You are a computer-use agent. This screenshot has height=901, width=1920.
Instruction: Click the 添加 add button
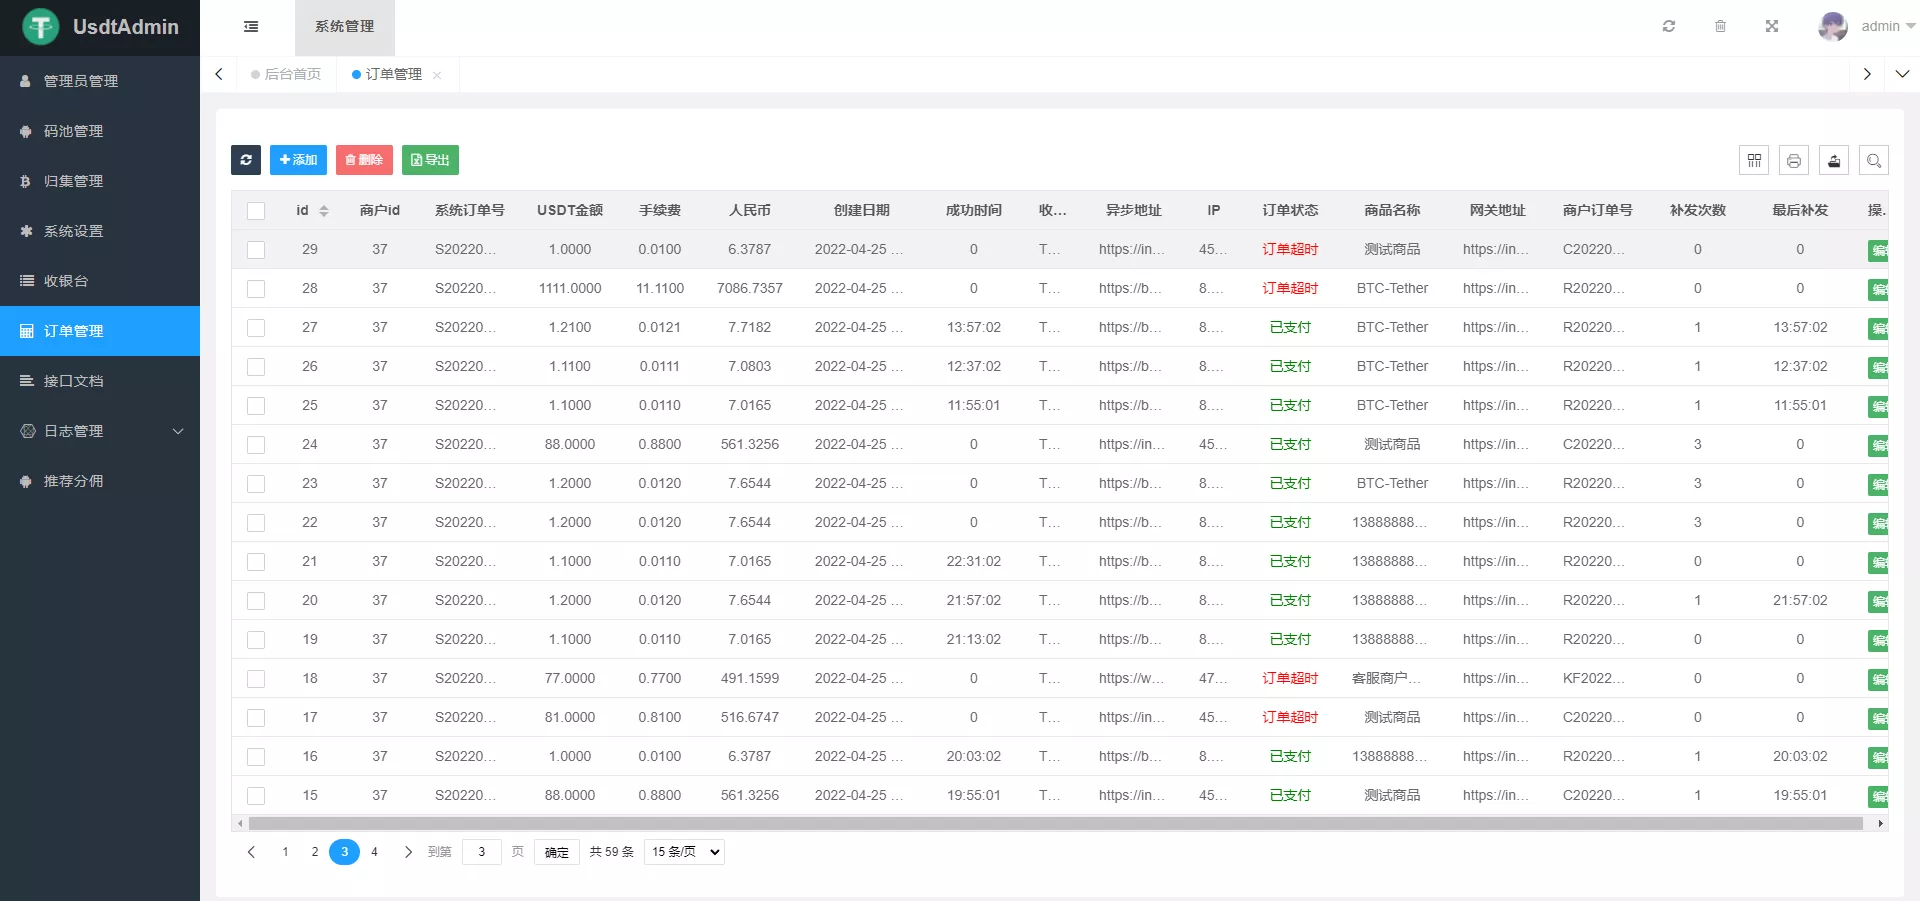pyautogui.click(x=297, y=160)
